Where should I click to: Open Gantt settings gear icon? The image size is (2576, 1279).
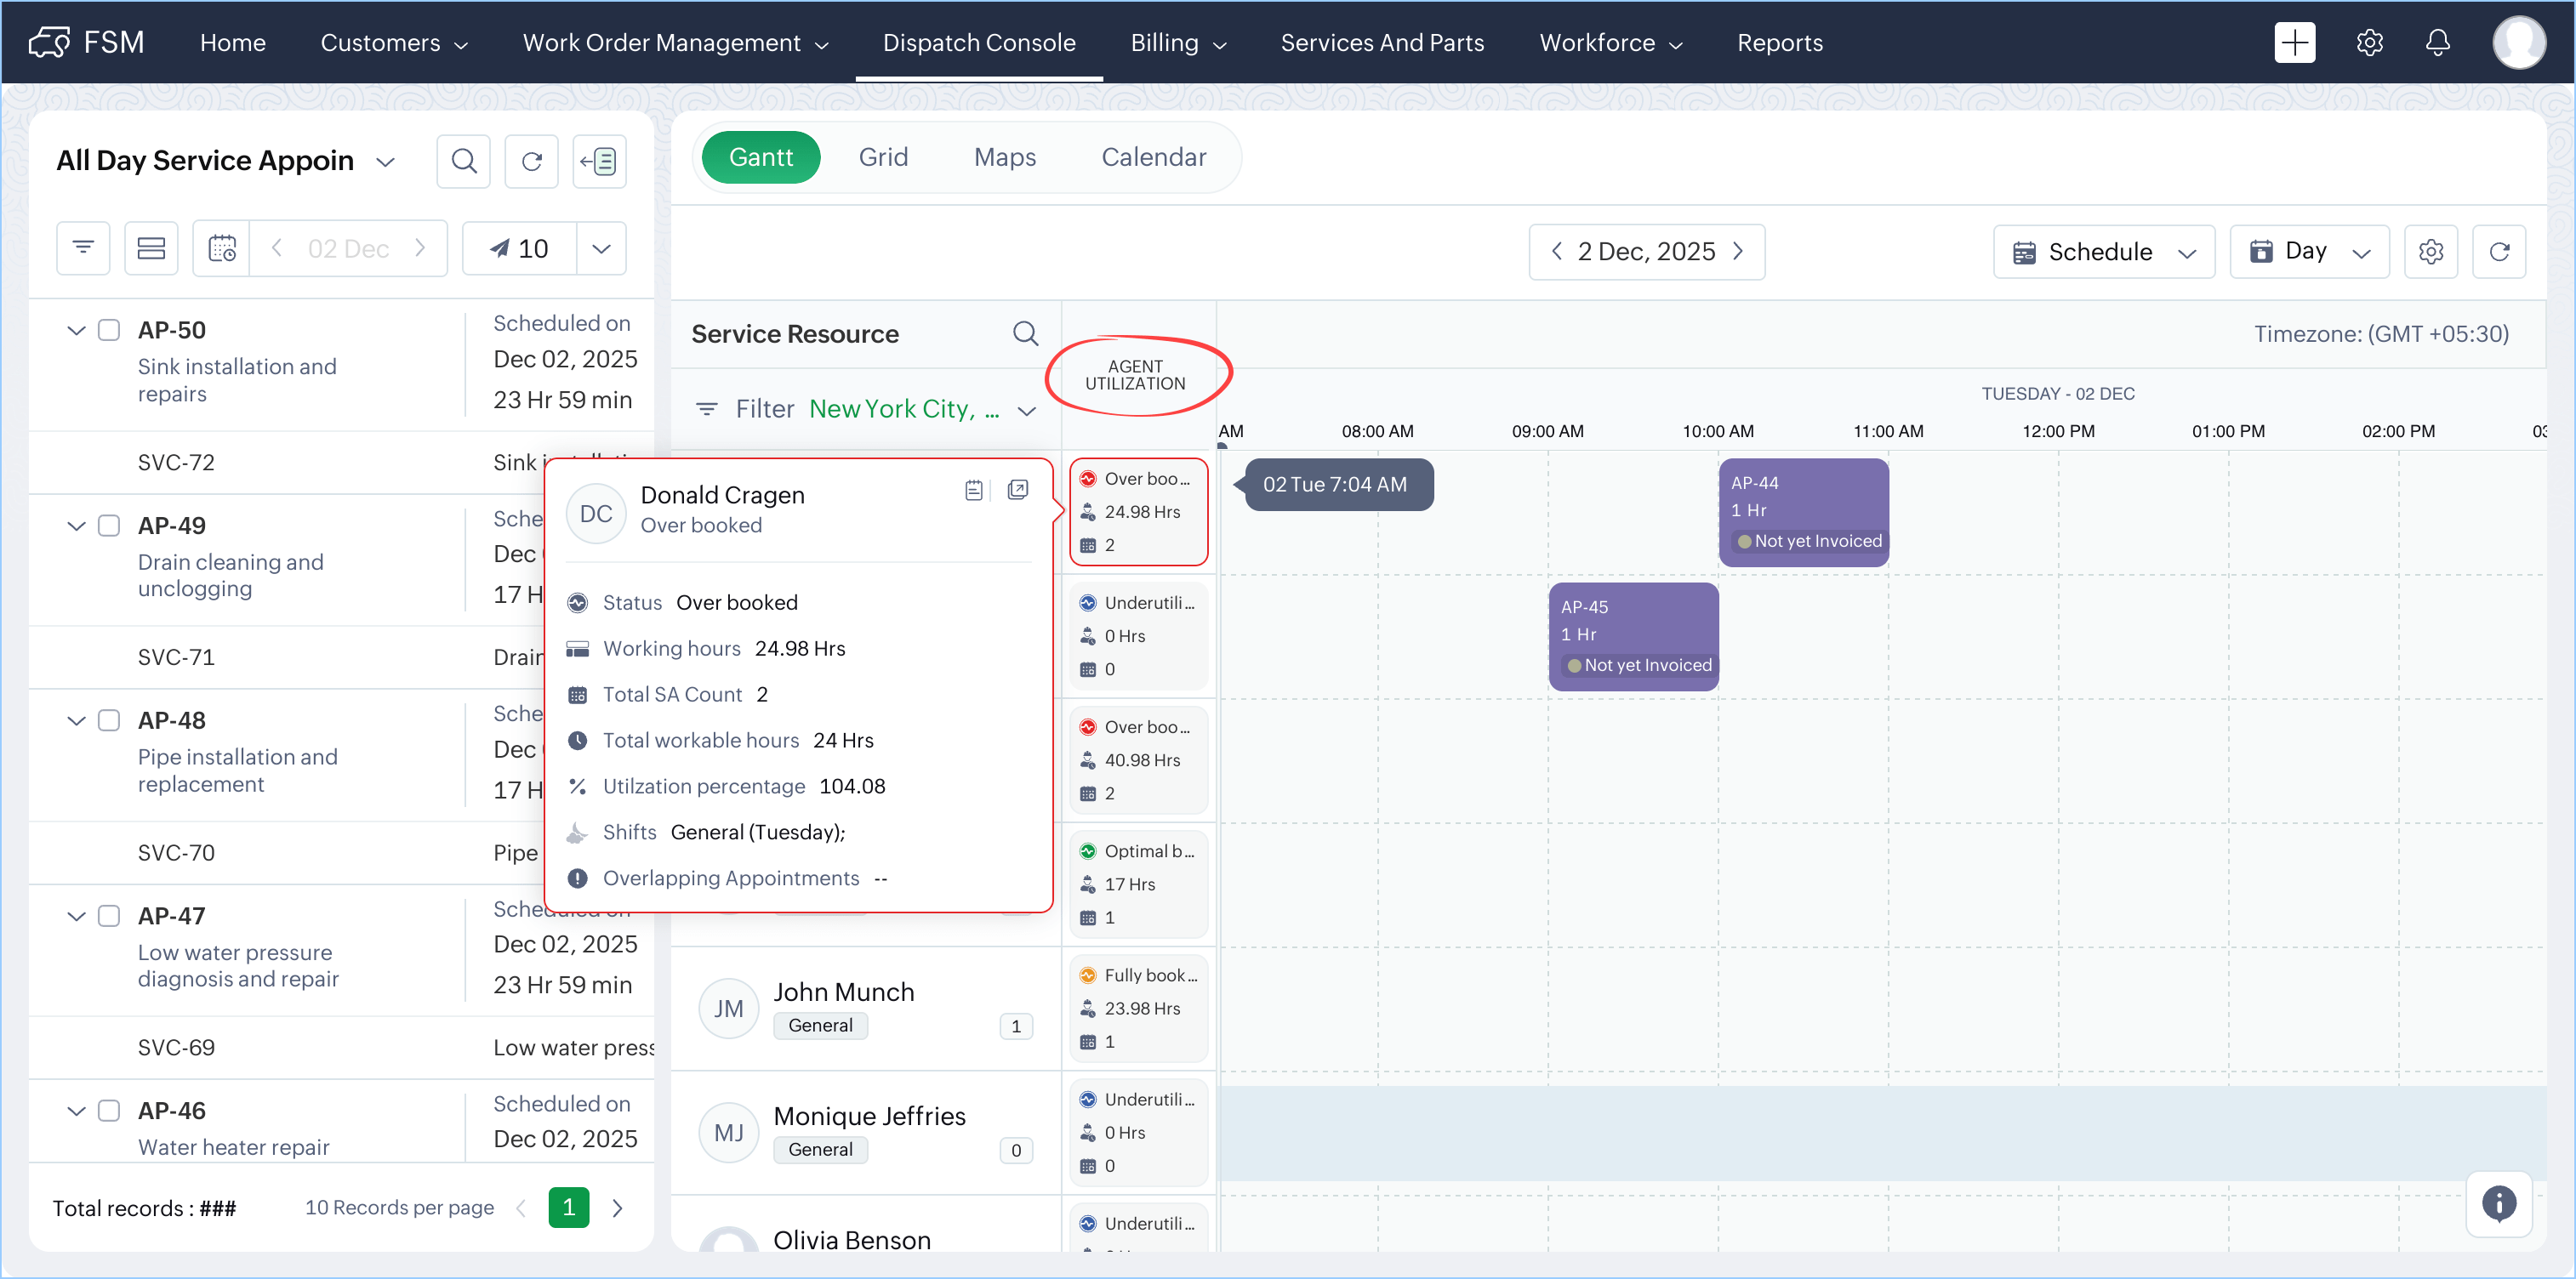(2431, 251)
